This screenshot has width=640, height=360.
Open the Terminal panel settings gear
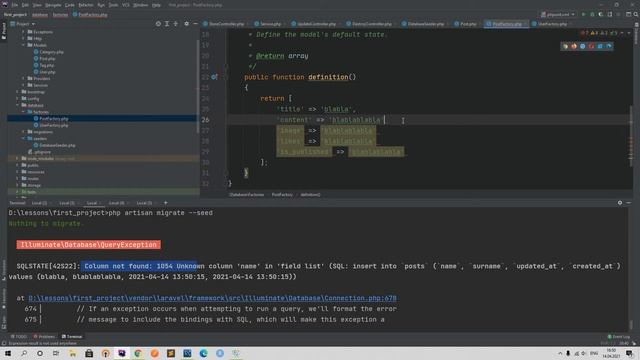[x=620, y=203]
